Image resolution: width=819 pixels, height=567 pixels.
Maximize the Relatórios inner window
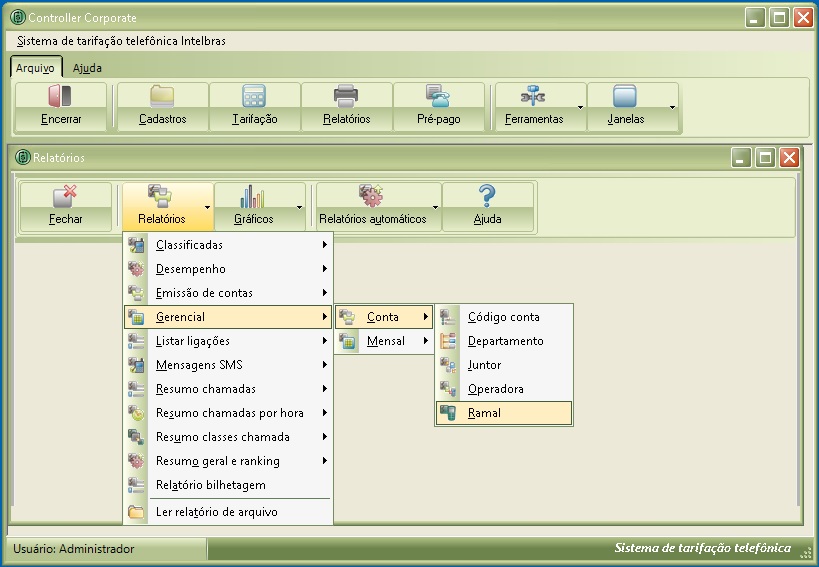point(765,157)
